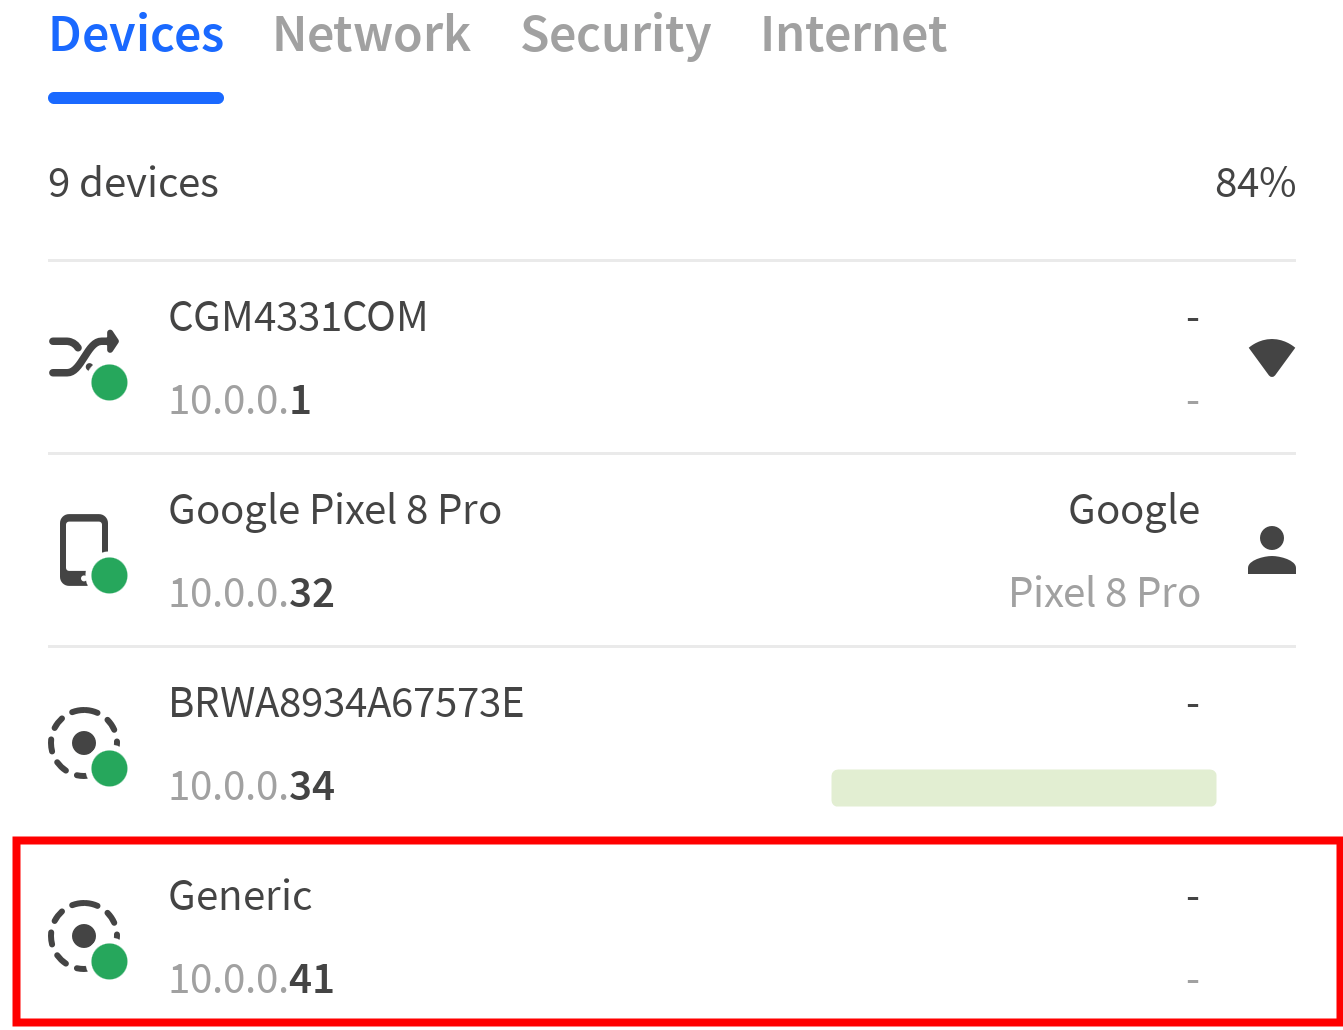Click the dashed-circle icon for Generic device
This screenshot has height=1030, width=1343.
(x=83, y=936)
